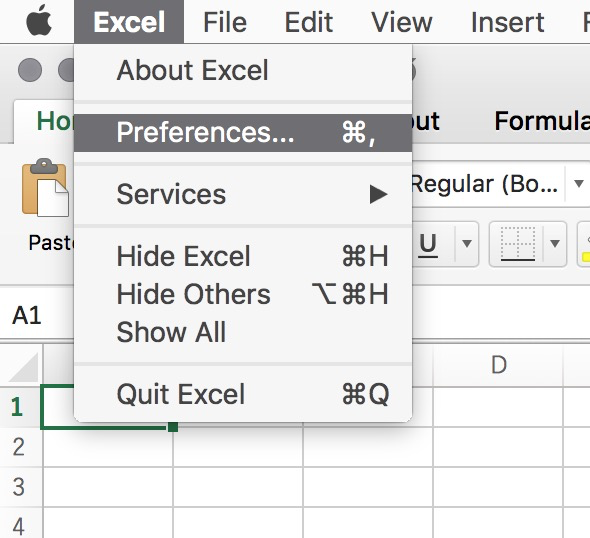This screenshot has width=590, height=538.
Task: Open underline style dropdown arrow
Action: point(467,244)
